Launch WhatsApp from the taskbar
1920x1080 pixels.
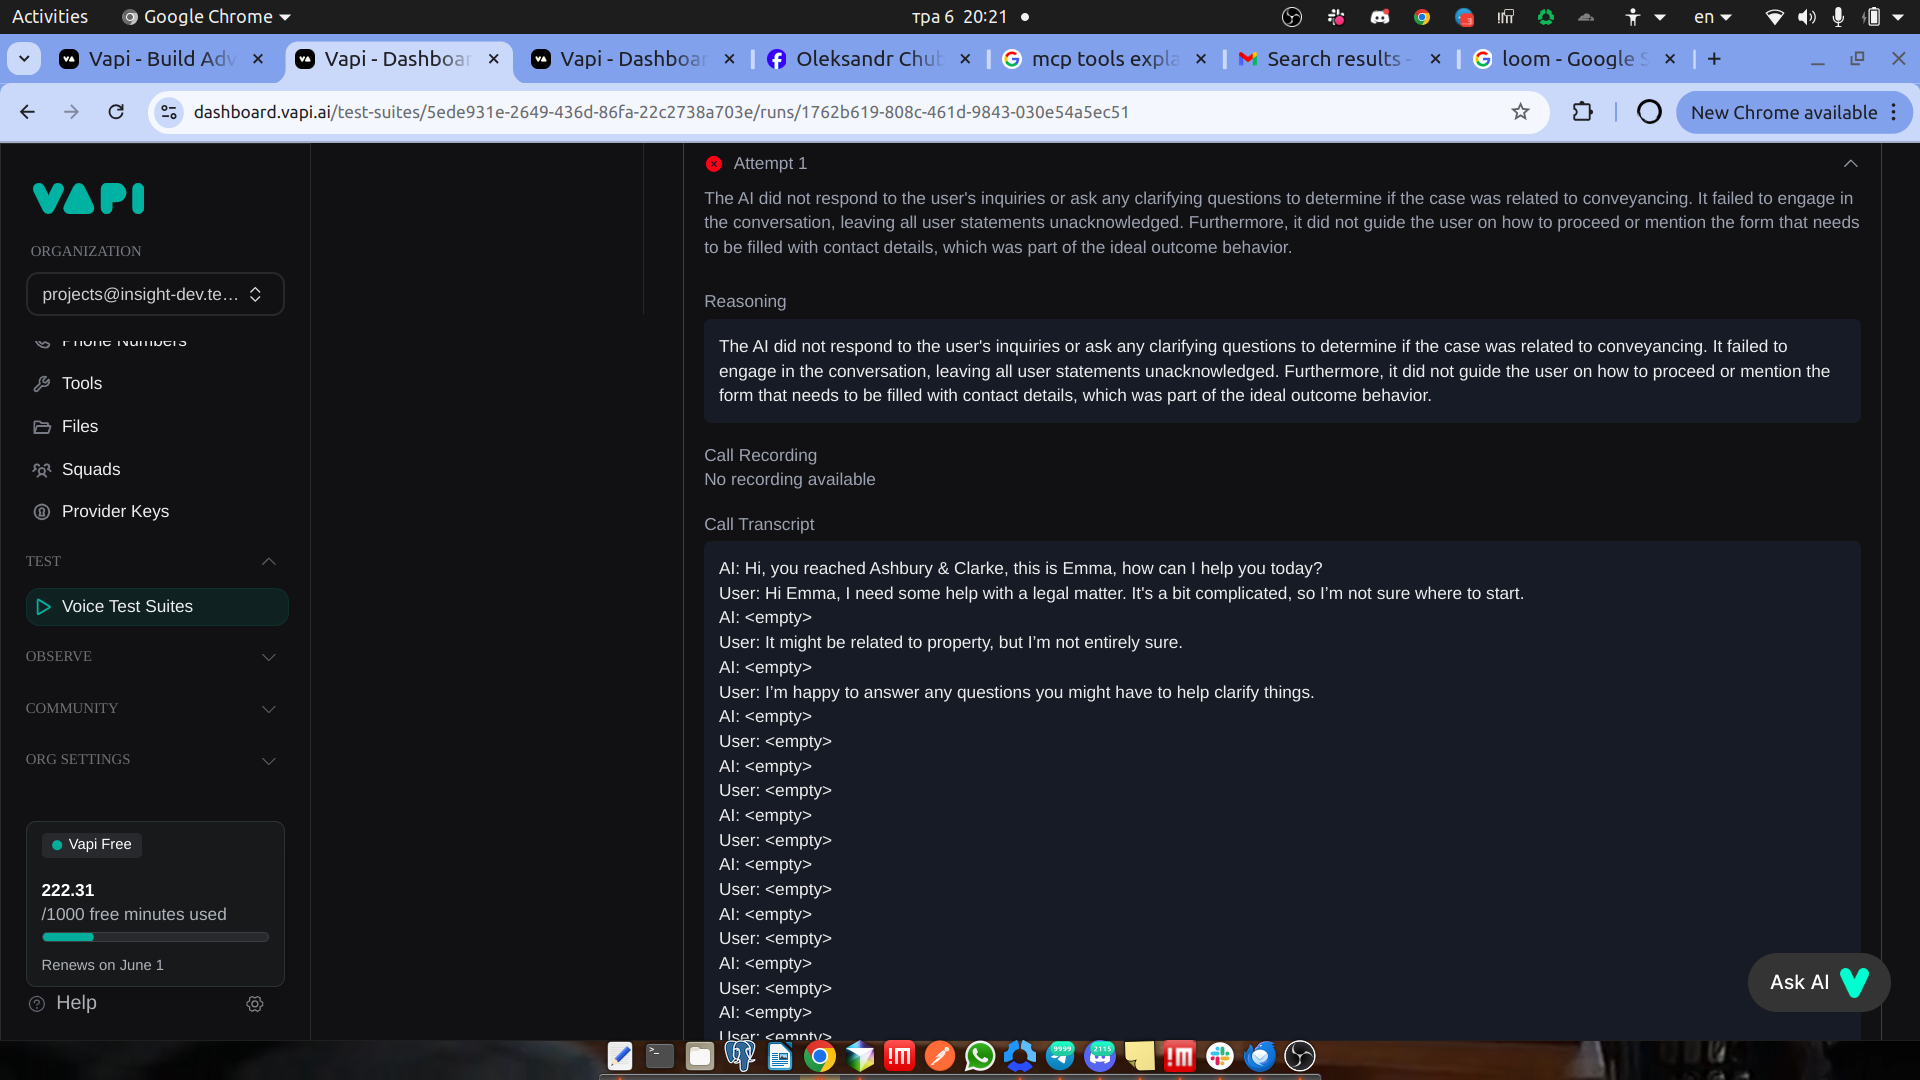coord(980,1056)
